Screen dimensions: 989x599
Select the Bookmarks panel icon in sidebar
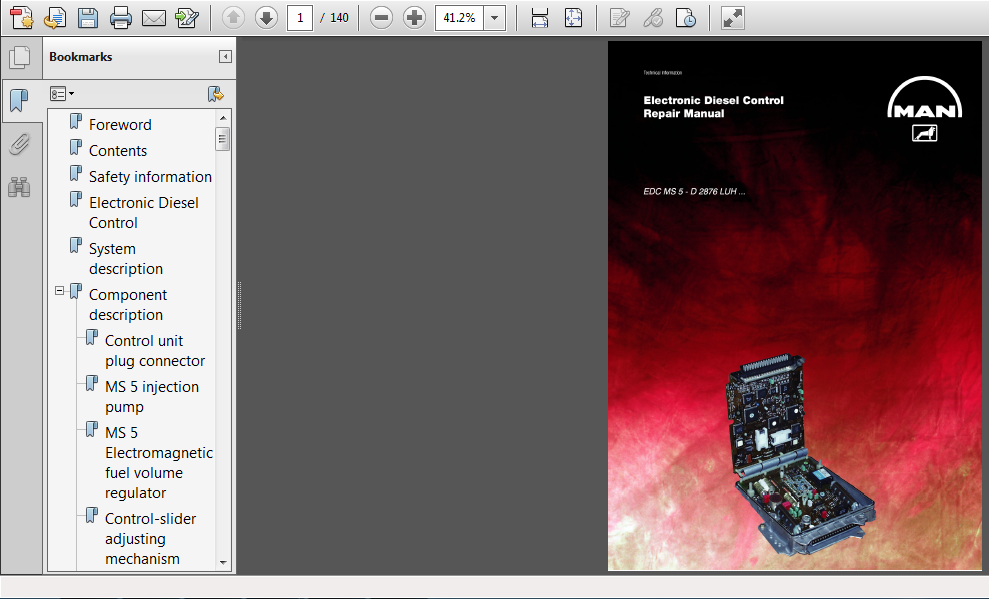click(x=20, y=100)
